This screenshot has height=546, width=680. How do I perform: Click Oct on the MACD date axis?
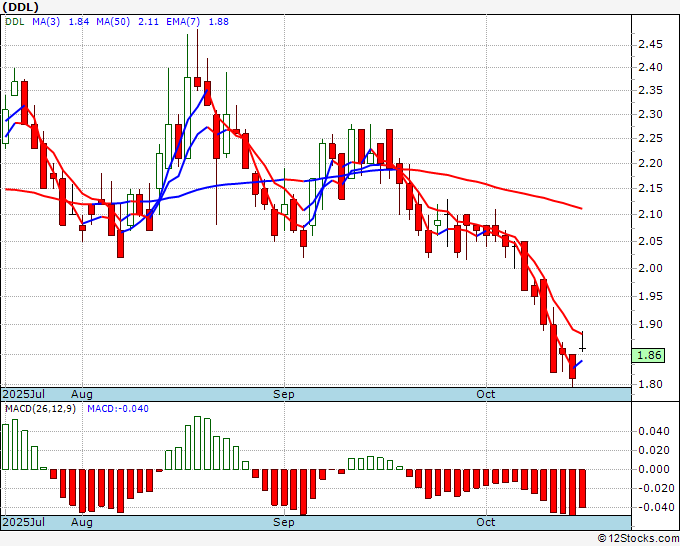click(486, 522)
